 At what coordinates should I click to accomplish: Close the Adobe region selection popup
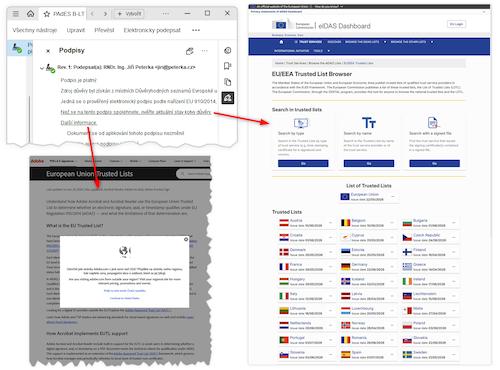coord(186,239)
